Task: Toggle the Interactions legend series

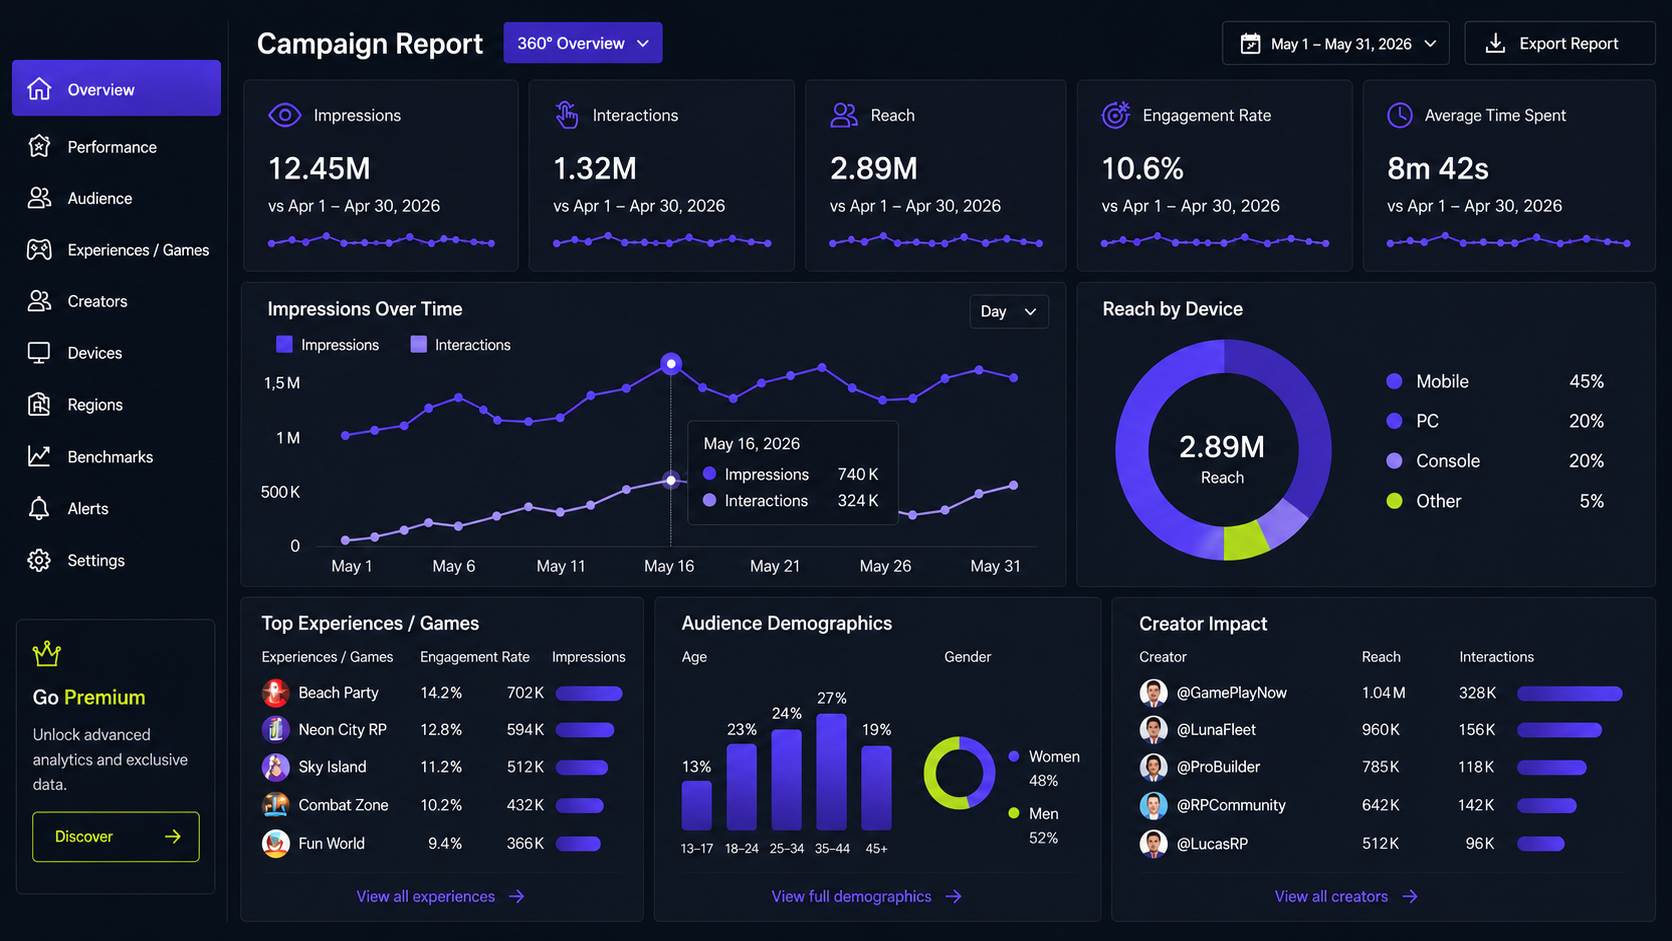Action: pyautogui.click(x=460, y=345)
